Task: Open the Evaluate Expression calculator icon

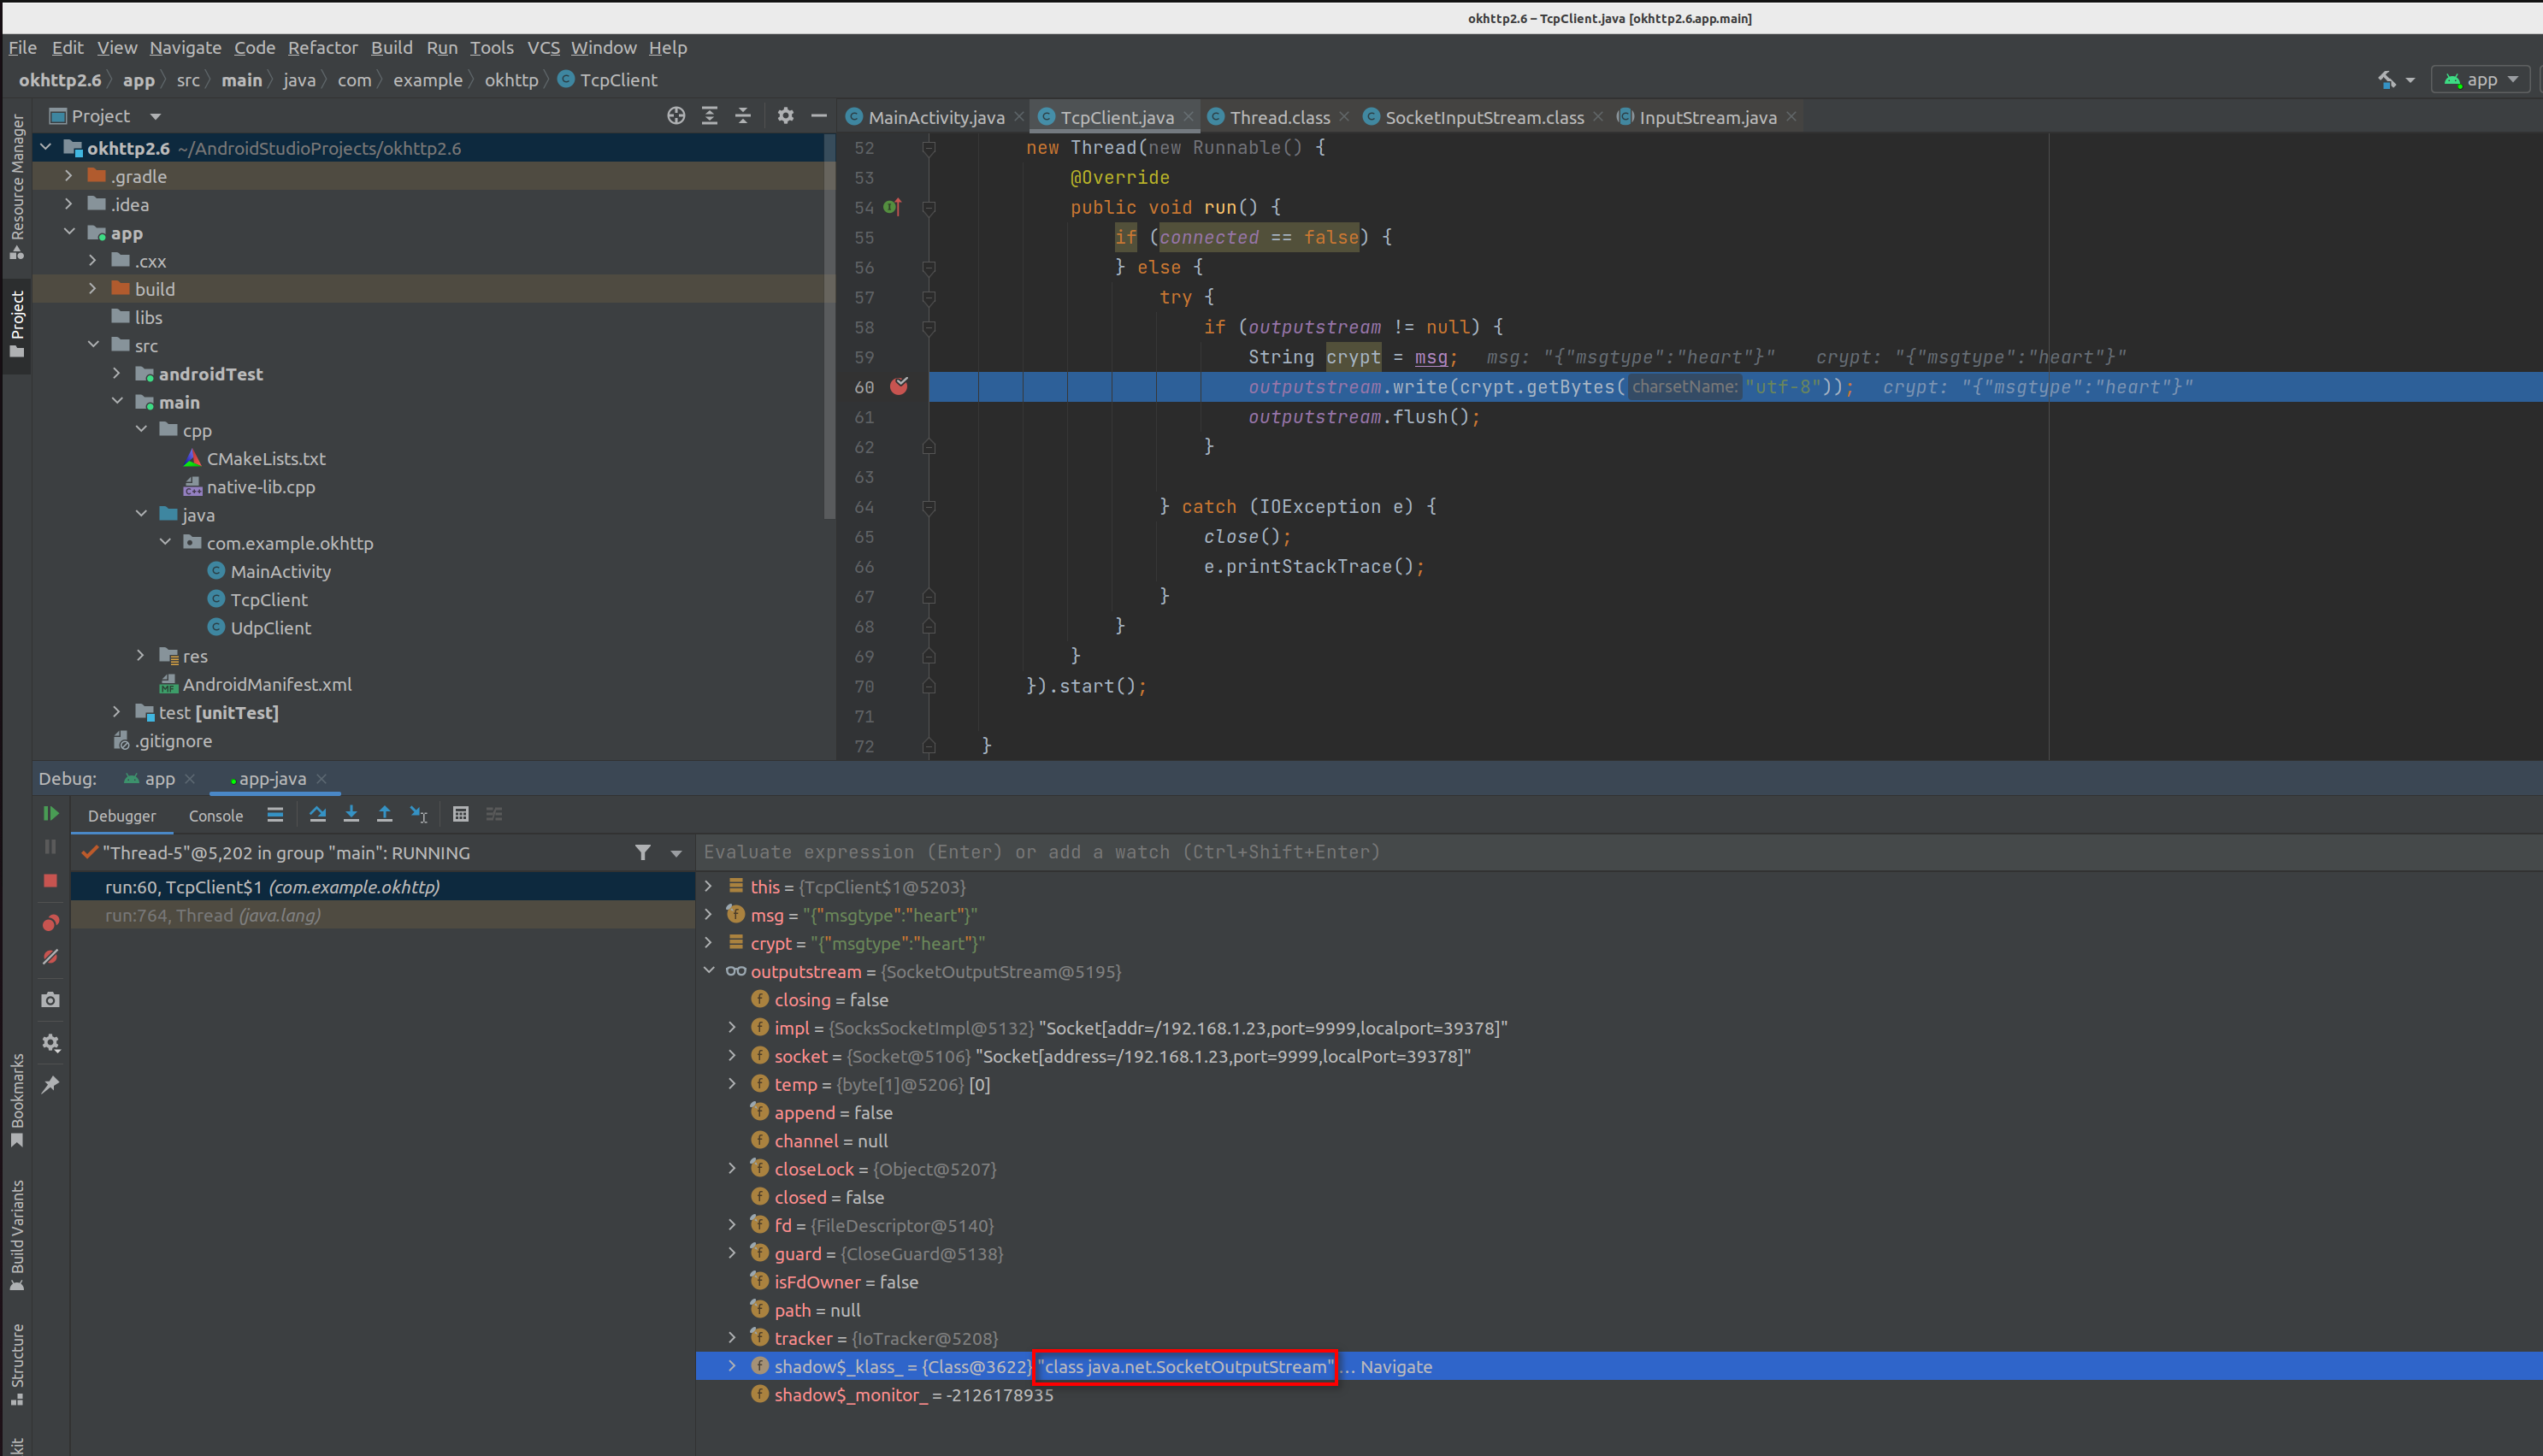Action: click(461, 815)
